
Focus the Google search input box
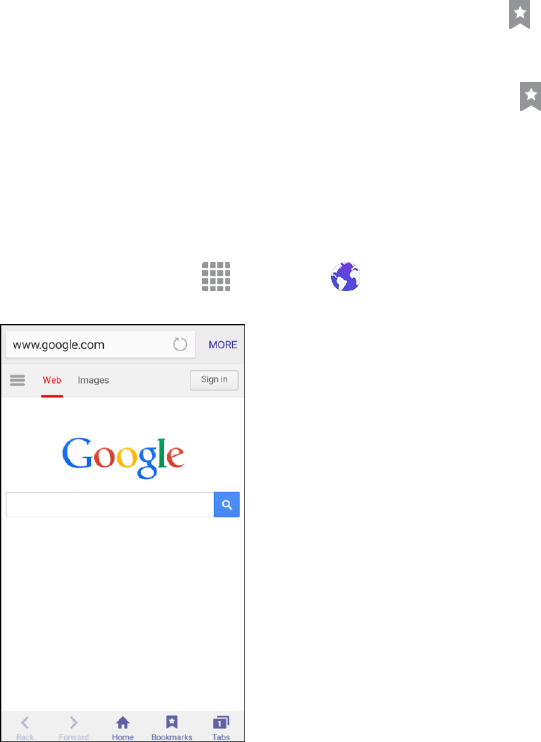(x=110, y=504)
